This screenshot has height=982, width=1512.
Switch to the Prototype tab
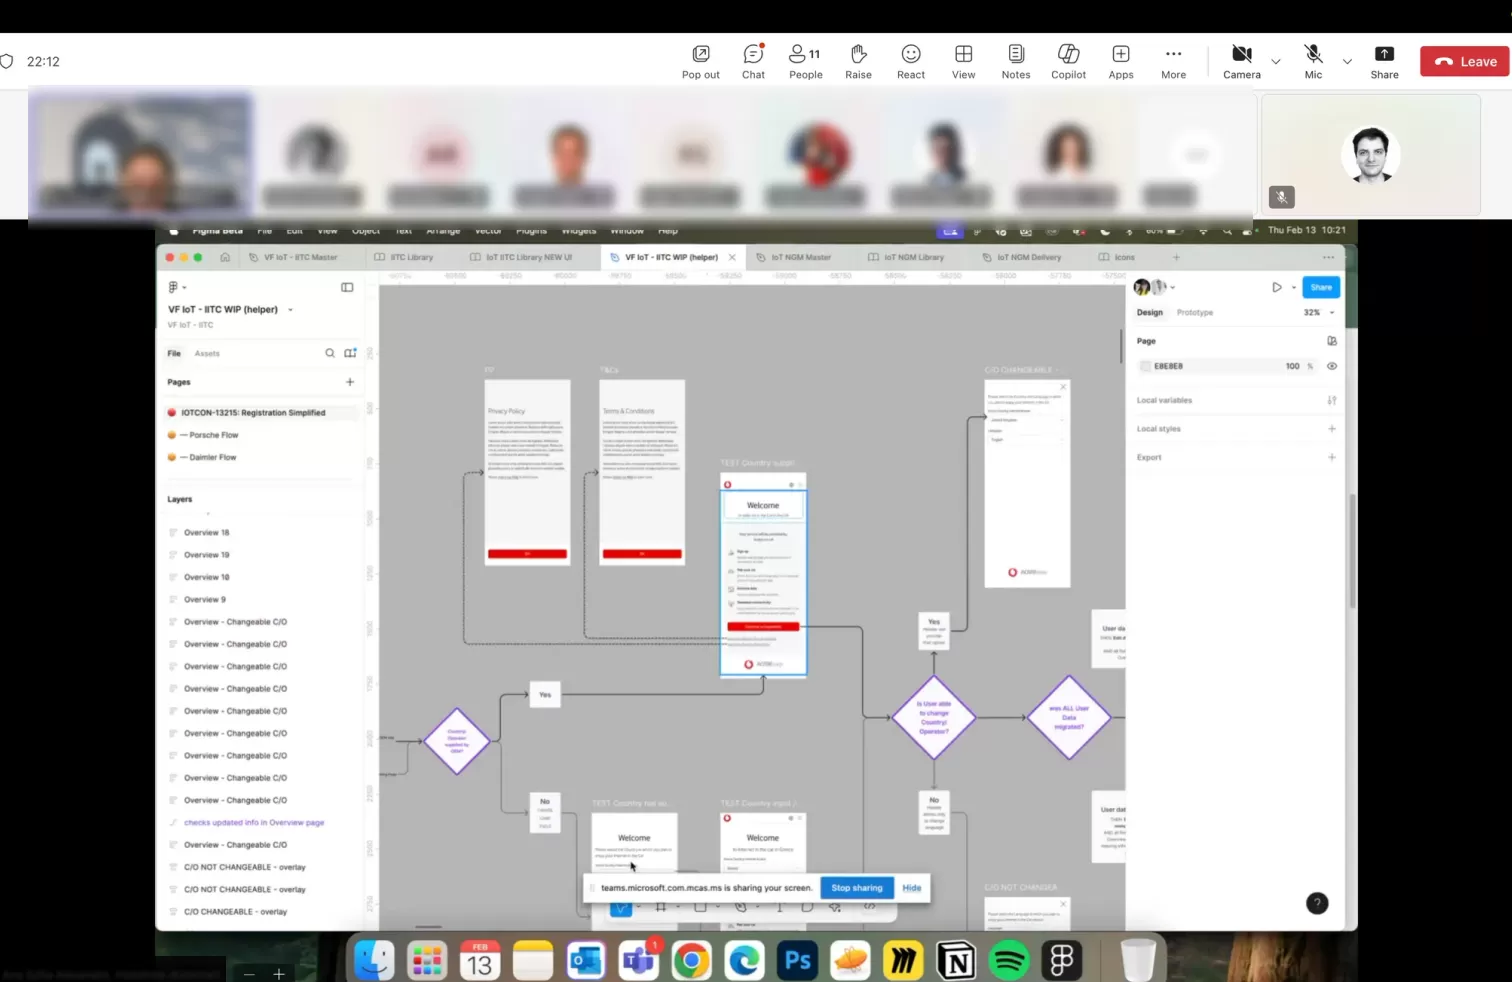click(1194, 313)
